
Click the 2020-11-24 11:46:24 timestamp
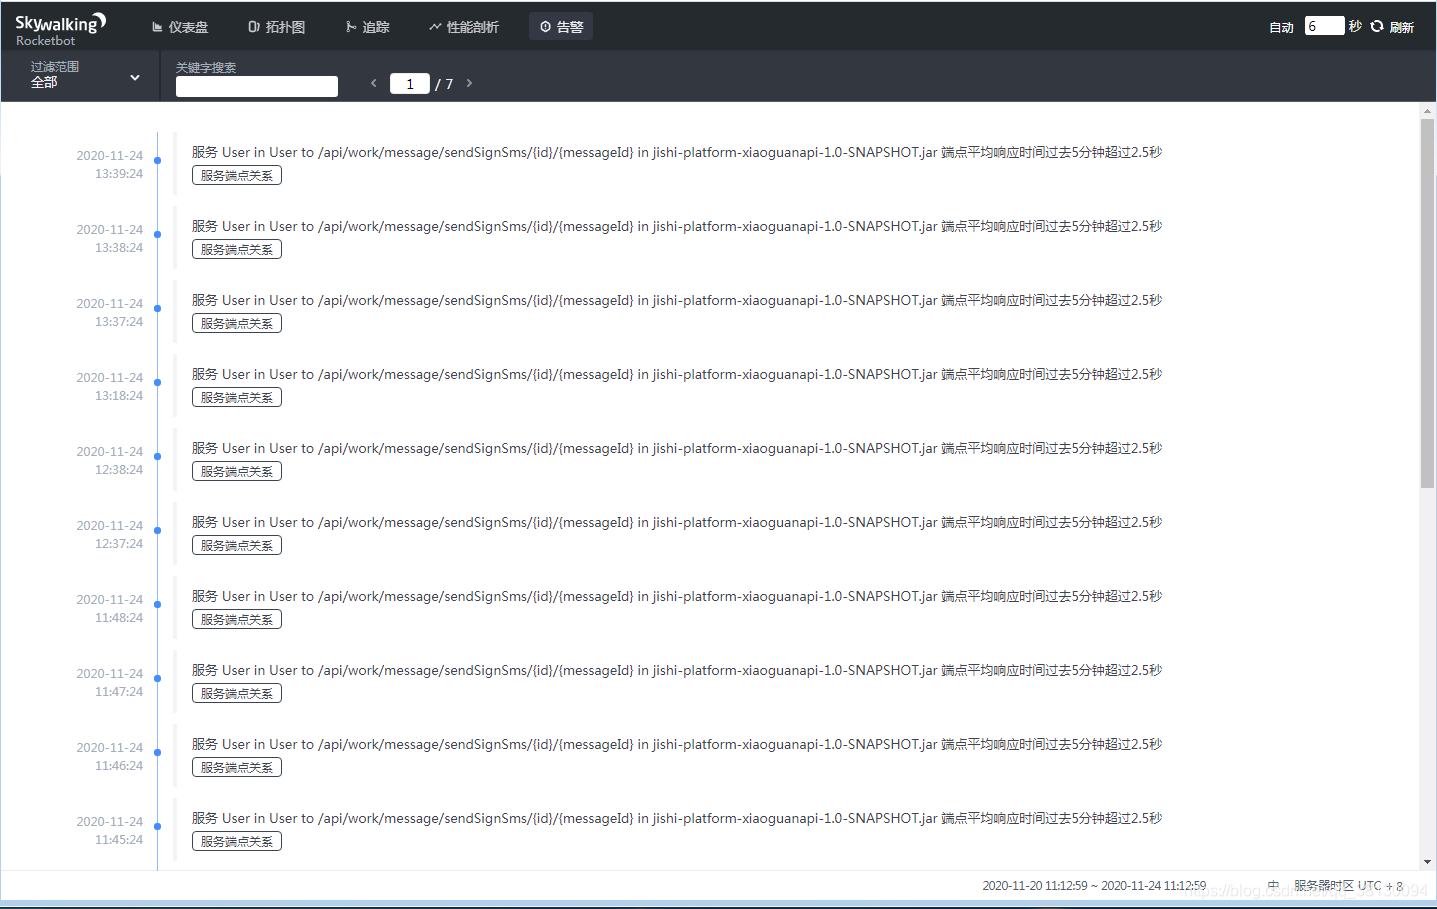[x=110, y=756]
